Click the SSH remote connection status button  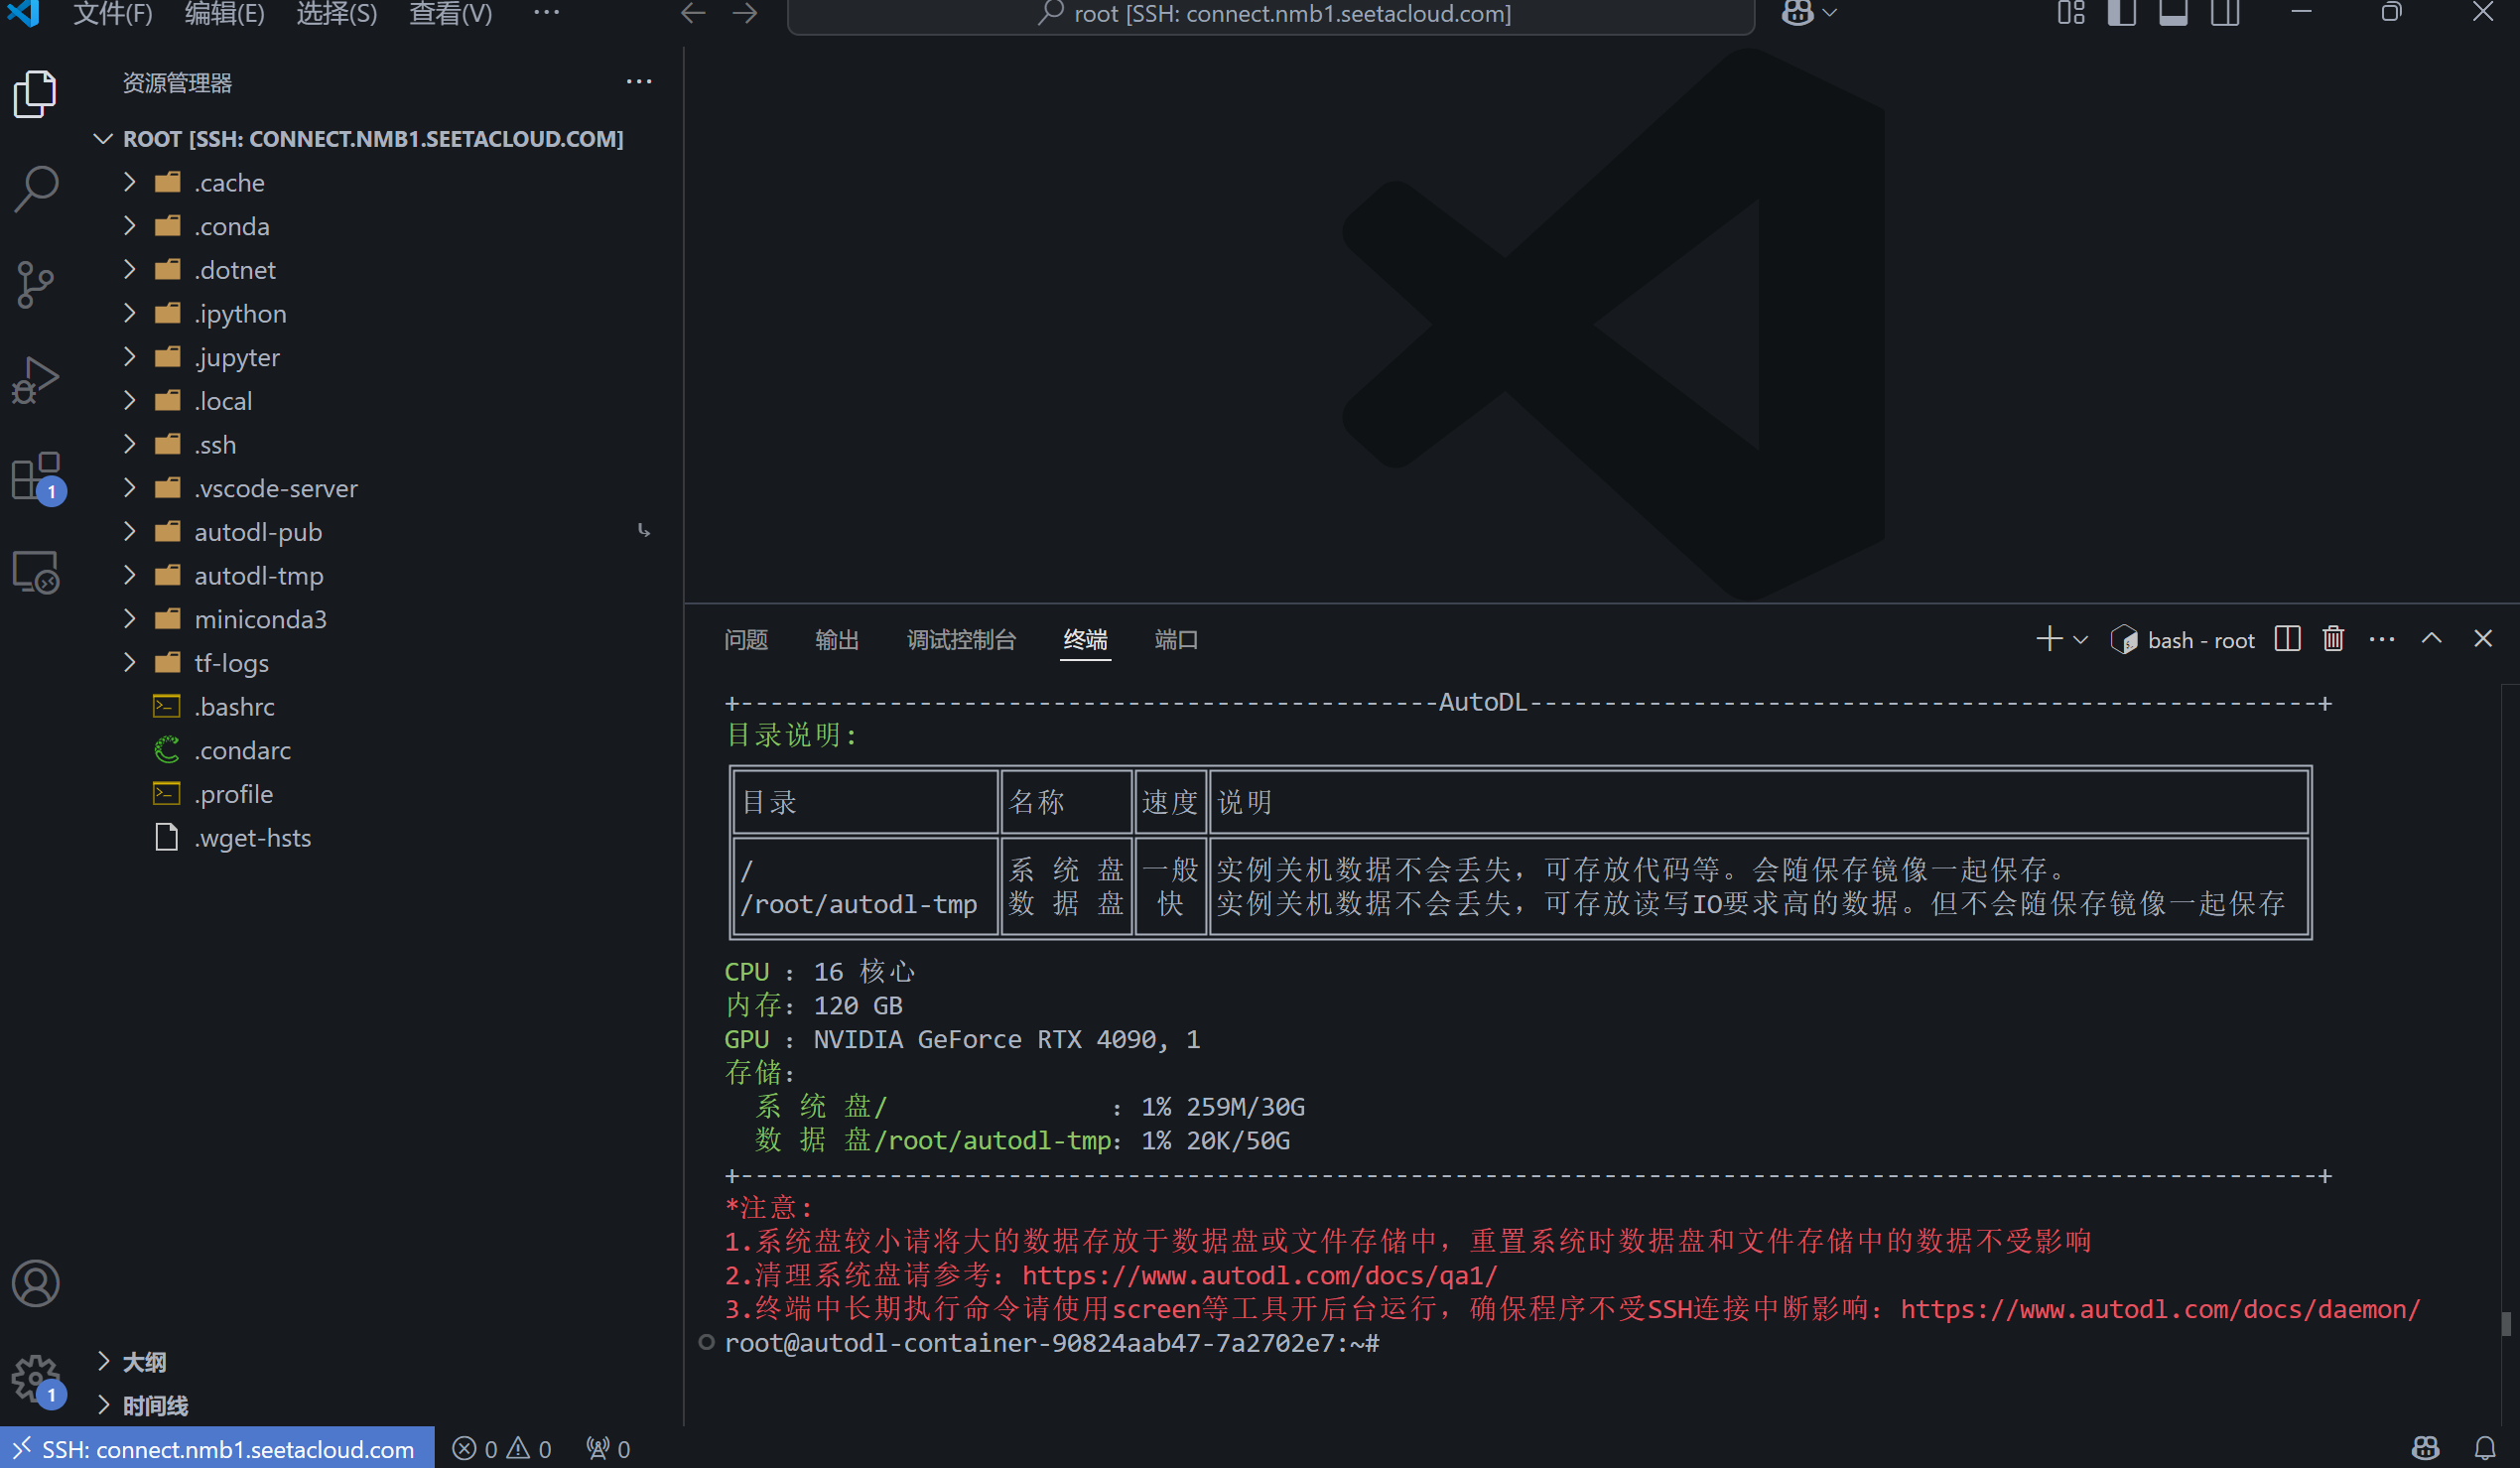click(x=217, y=1448)
